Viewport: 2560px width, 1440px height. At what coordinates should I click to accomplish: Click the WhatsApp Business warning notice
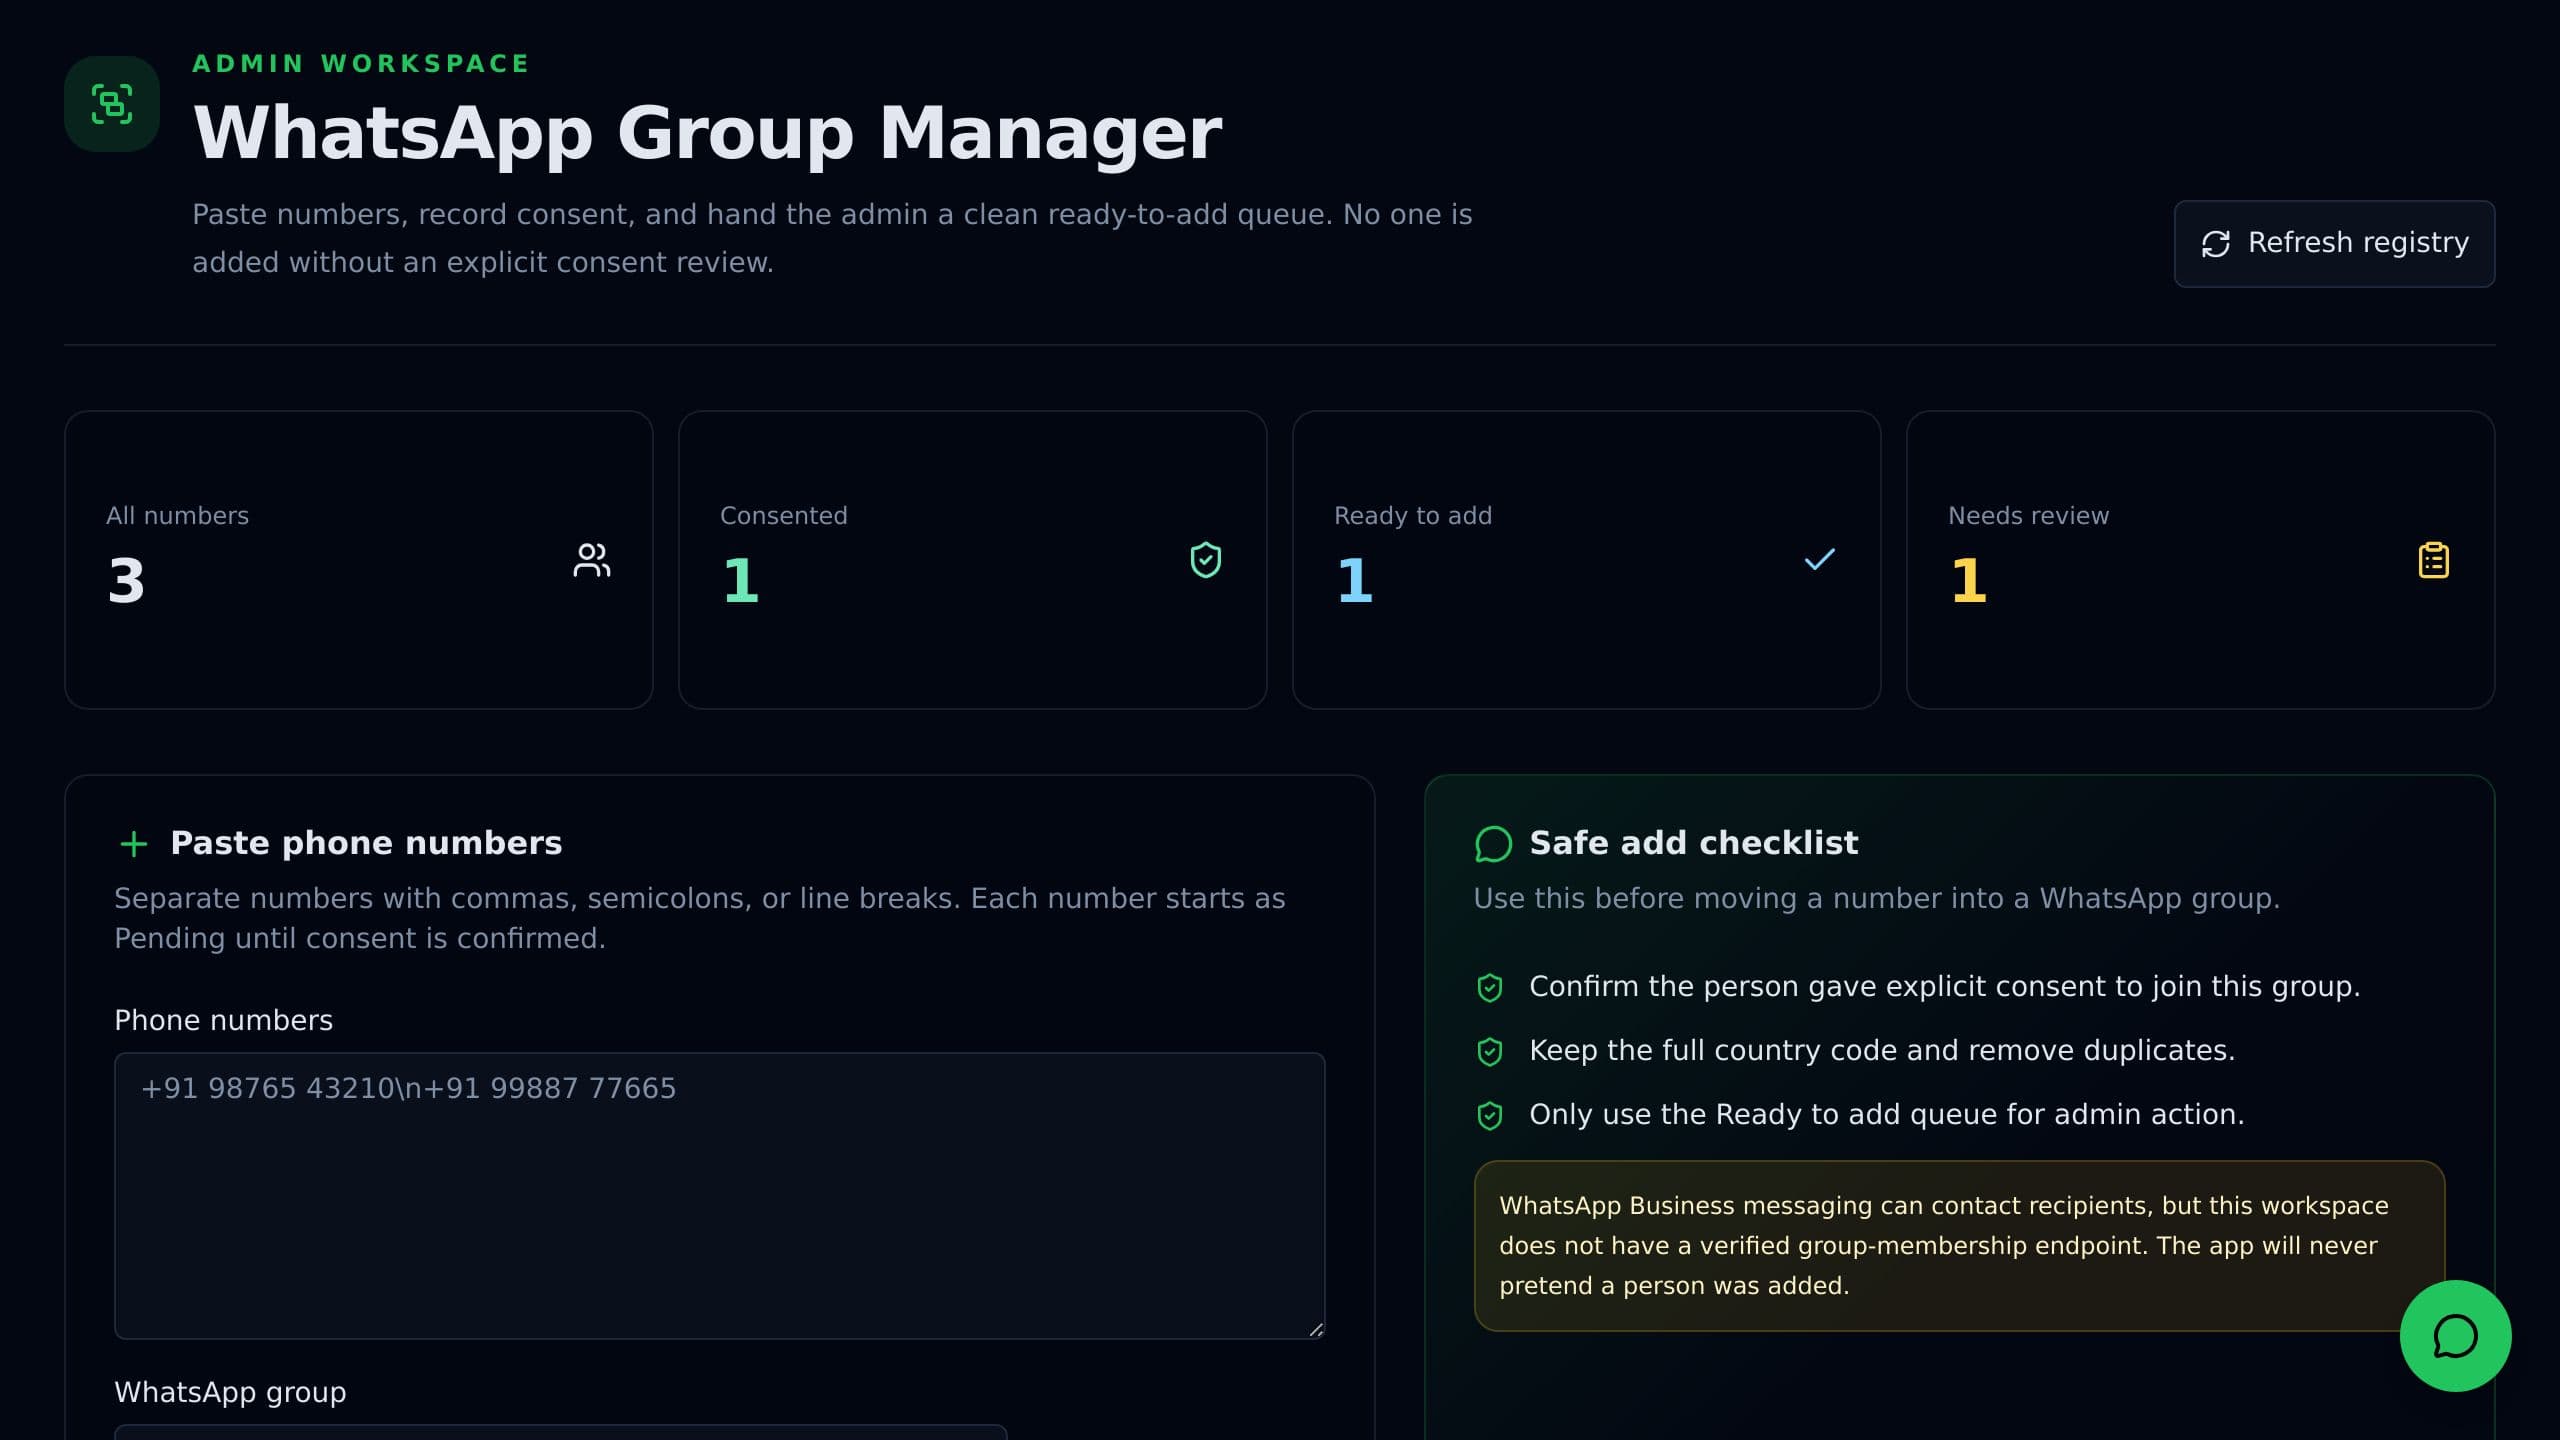point(1959,1246)
